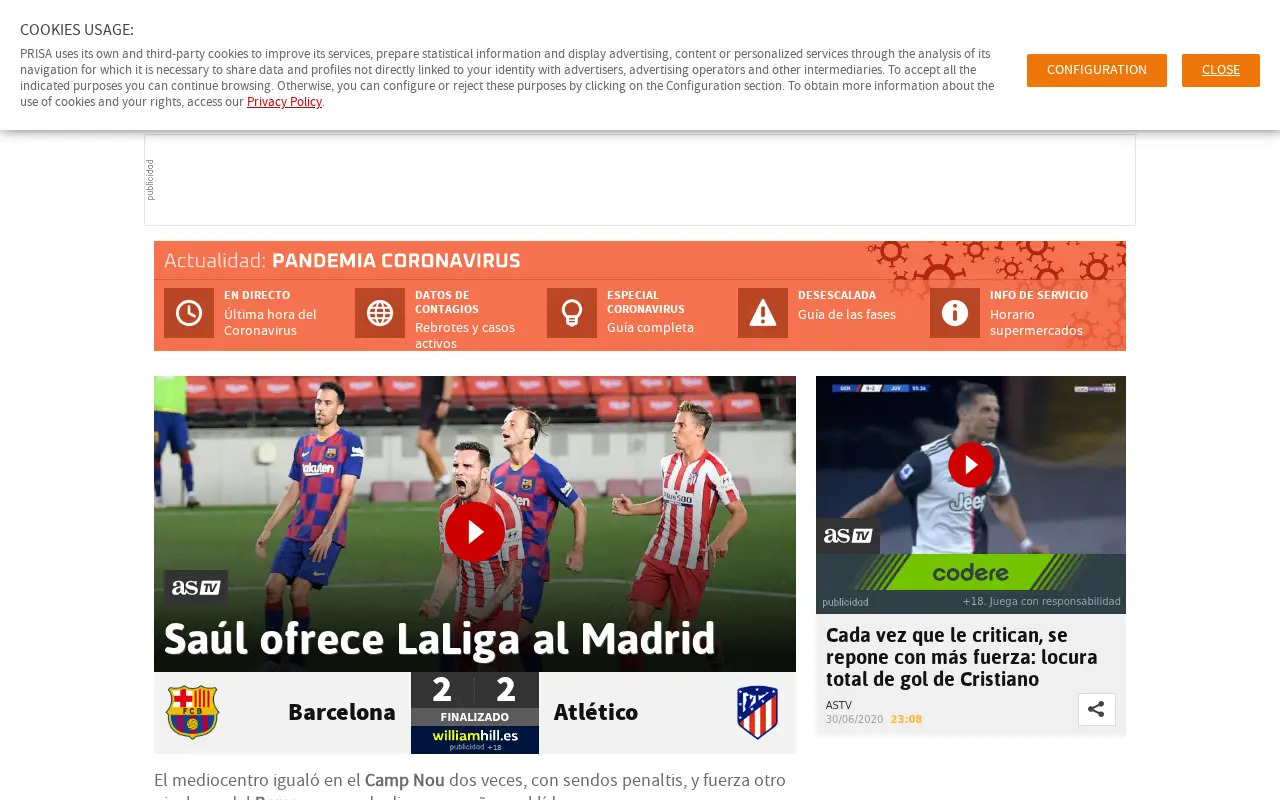Click the Atlético de Madrid crest

(x=757, y=712)
